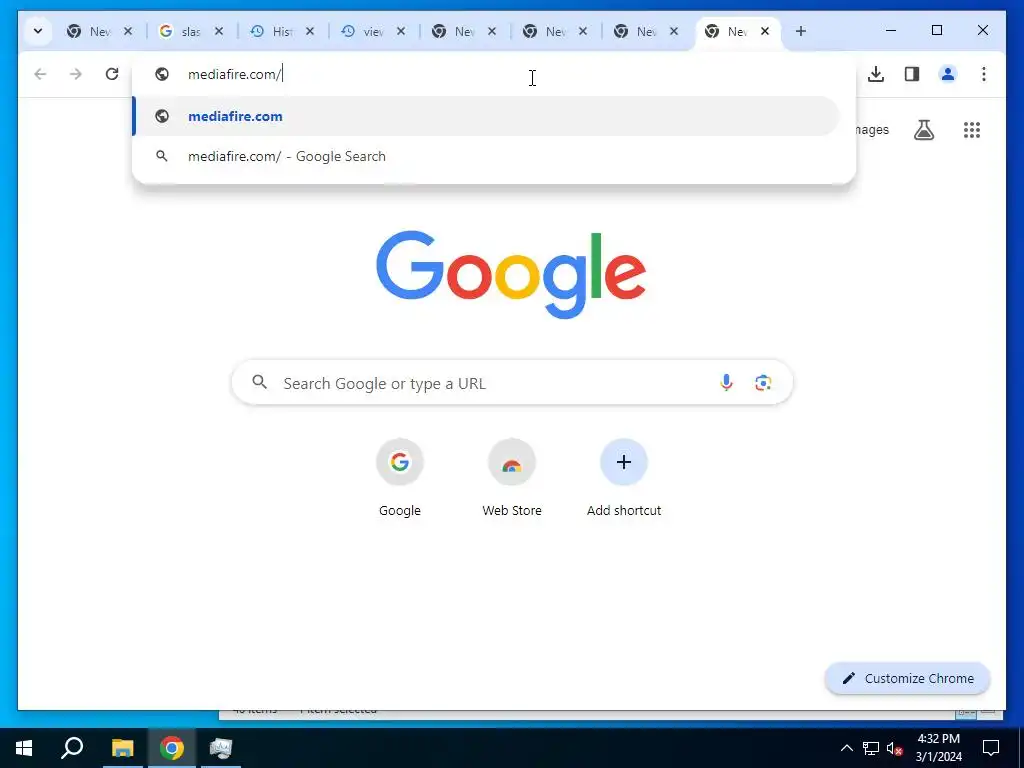Open the tab search dropdown arrow
This screenshot has width=1024, height=768.
point(38,31)
